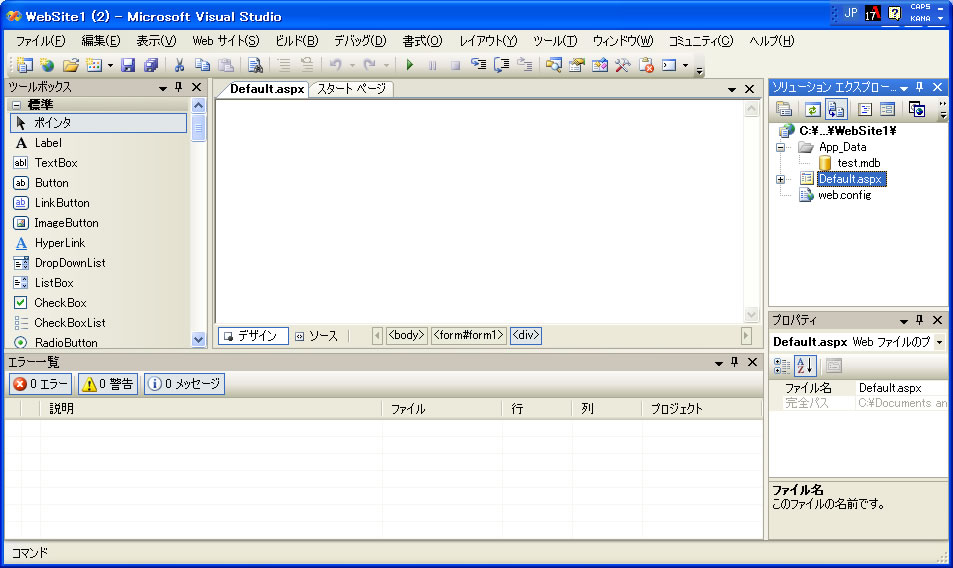Select the Default.aspx editor tab
The image size is (953, 568).
(266, 89)
